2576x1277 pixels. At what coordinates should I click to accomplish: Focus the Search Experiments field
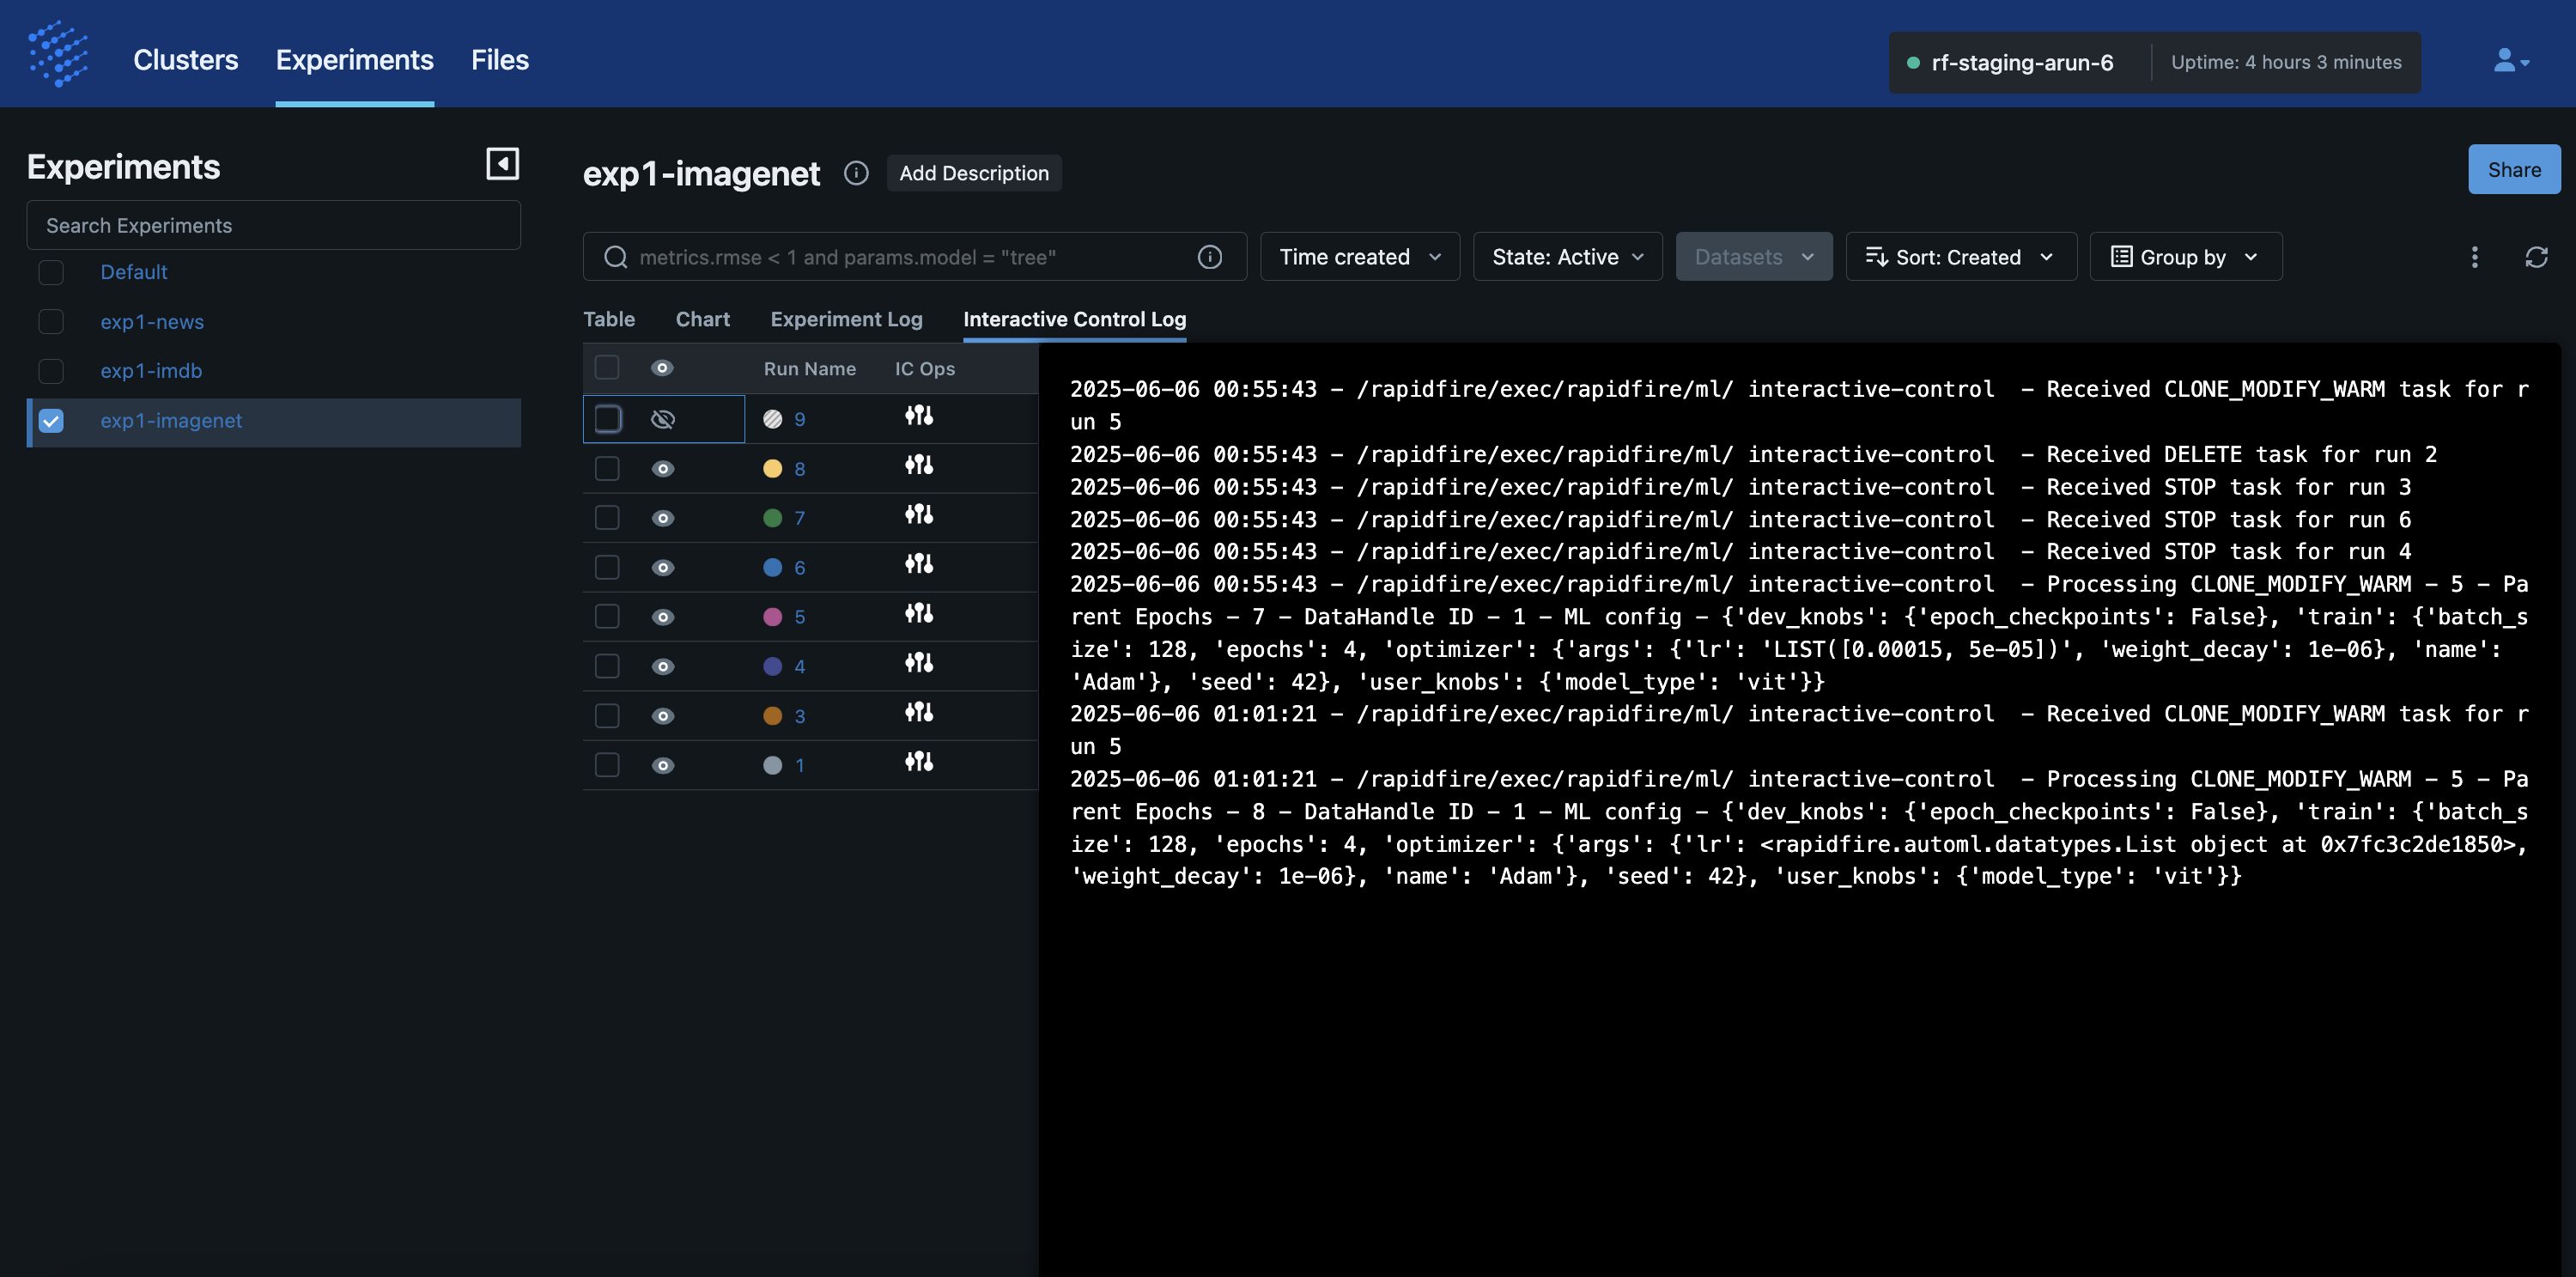coord(273,225)
